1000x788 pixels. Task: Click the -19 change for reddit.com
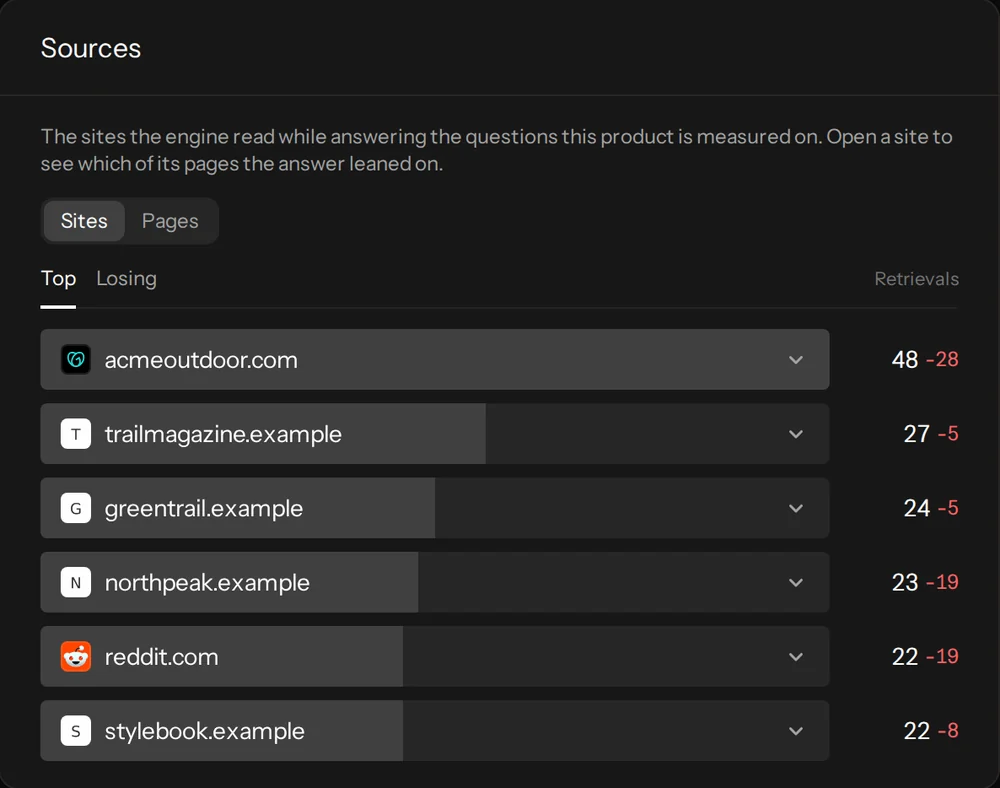click(x=942, y=657)
